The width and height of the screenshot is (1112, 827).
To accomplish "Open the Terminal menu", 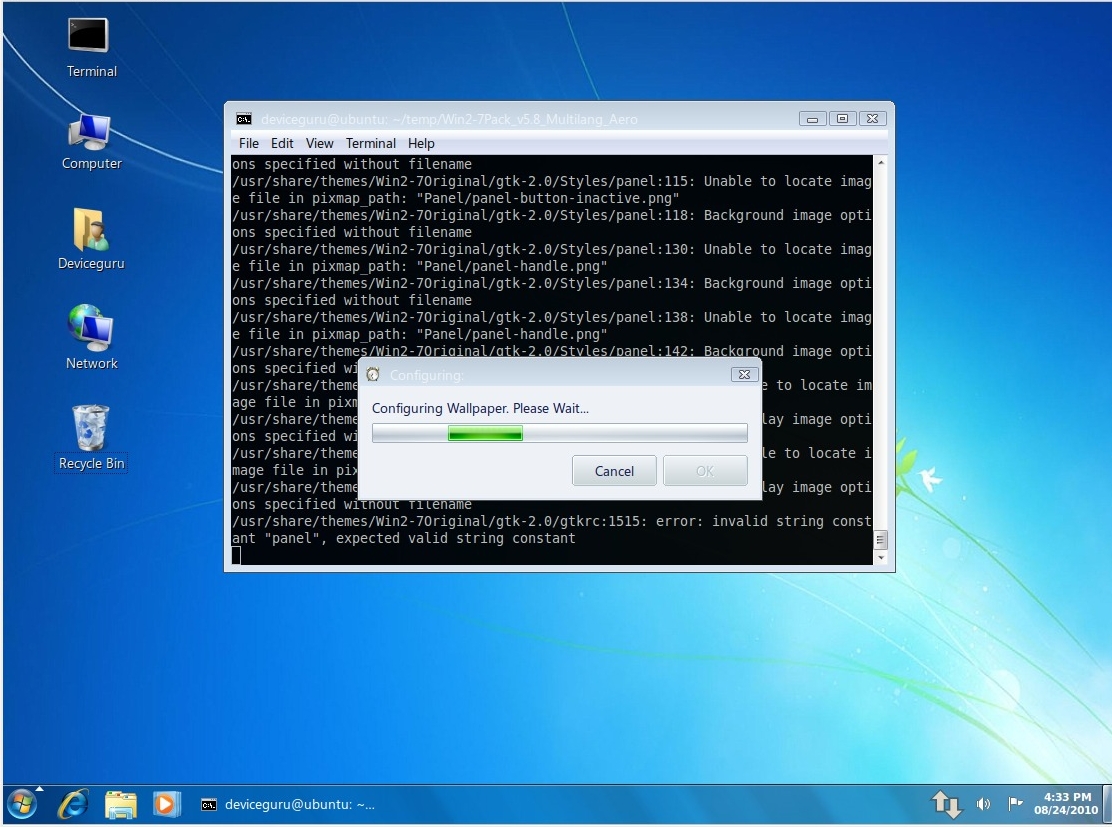I will point(371,143).
